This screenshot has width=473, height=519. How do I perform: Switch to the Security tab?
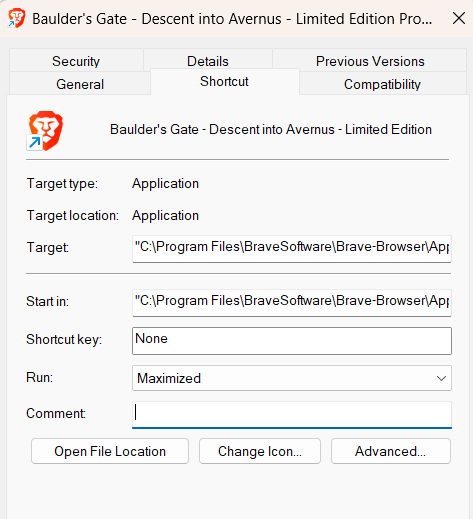tap(76, 61)
